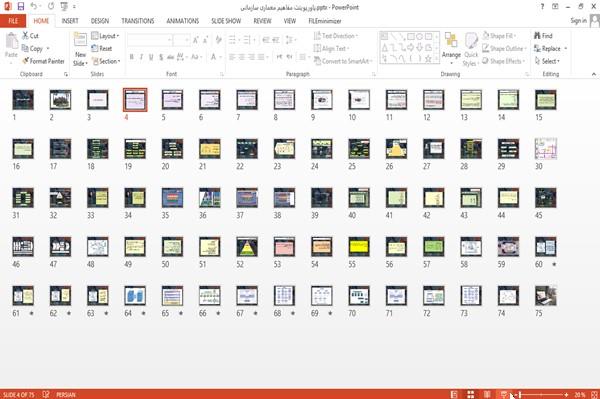Add a New Slide
The height and width of the screenshot is (399, 600).
(x=80, y=49)
